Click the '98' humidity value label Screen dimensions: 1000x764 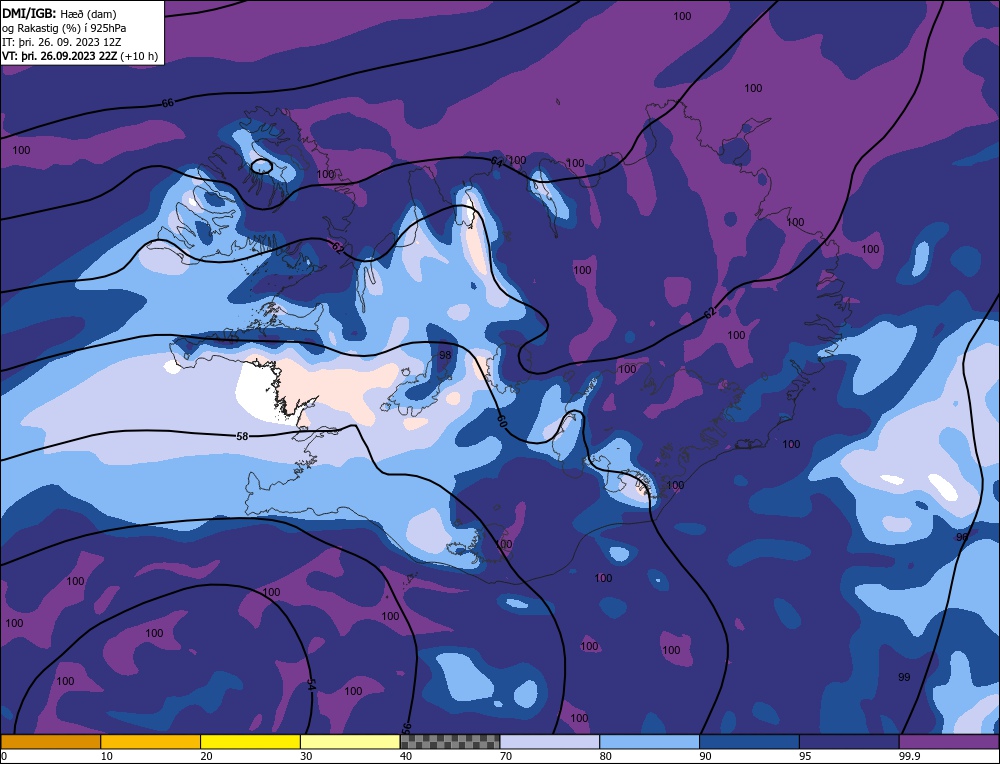tap(445, 355)
